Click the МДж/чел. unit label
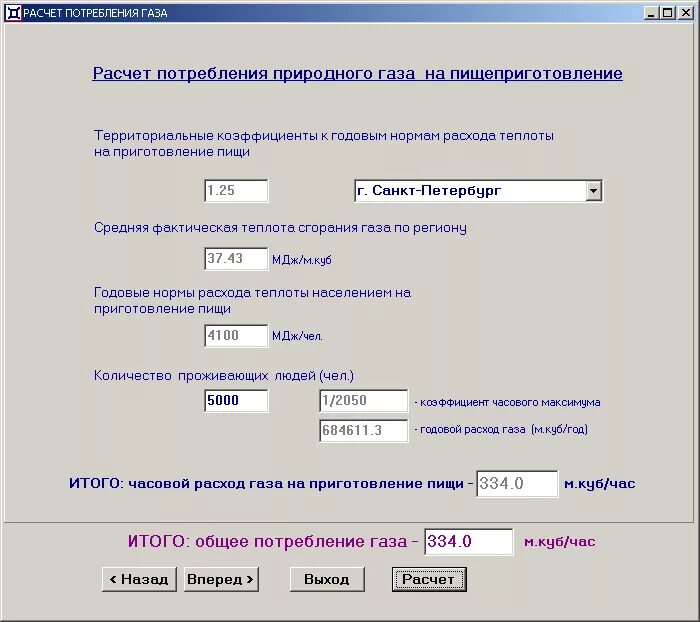 pyautogui.click(x=297, y=336)
